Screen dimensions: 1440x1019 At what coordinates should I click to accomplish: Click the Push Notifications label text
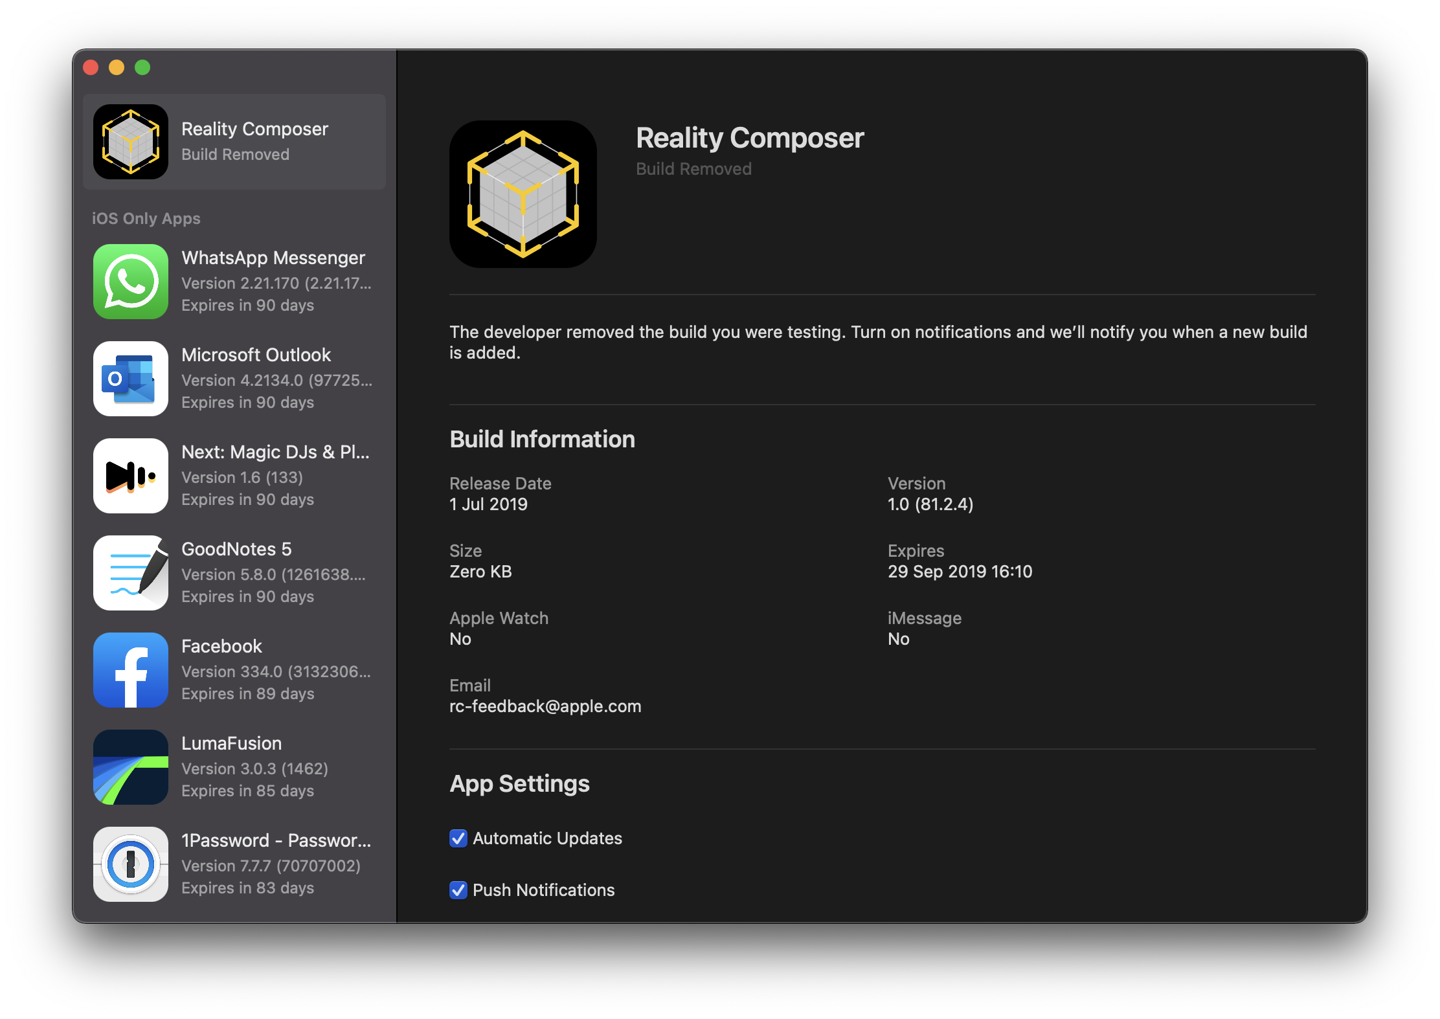pyautogui.click(x=543, y=890)
